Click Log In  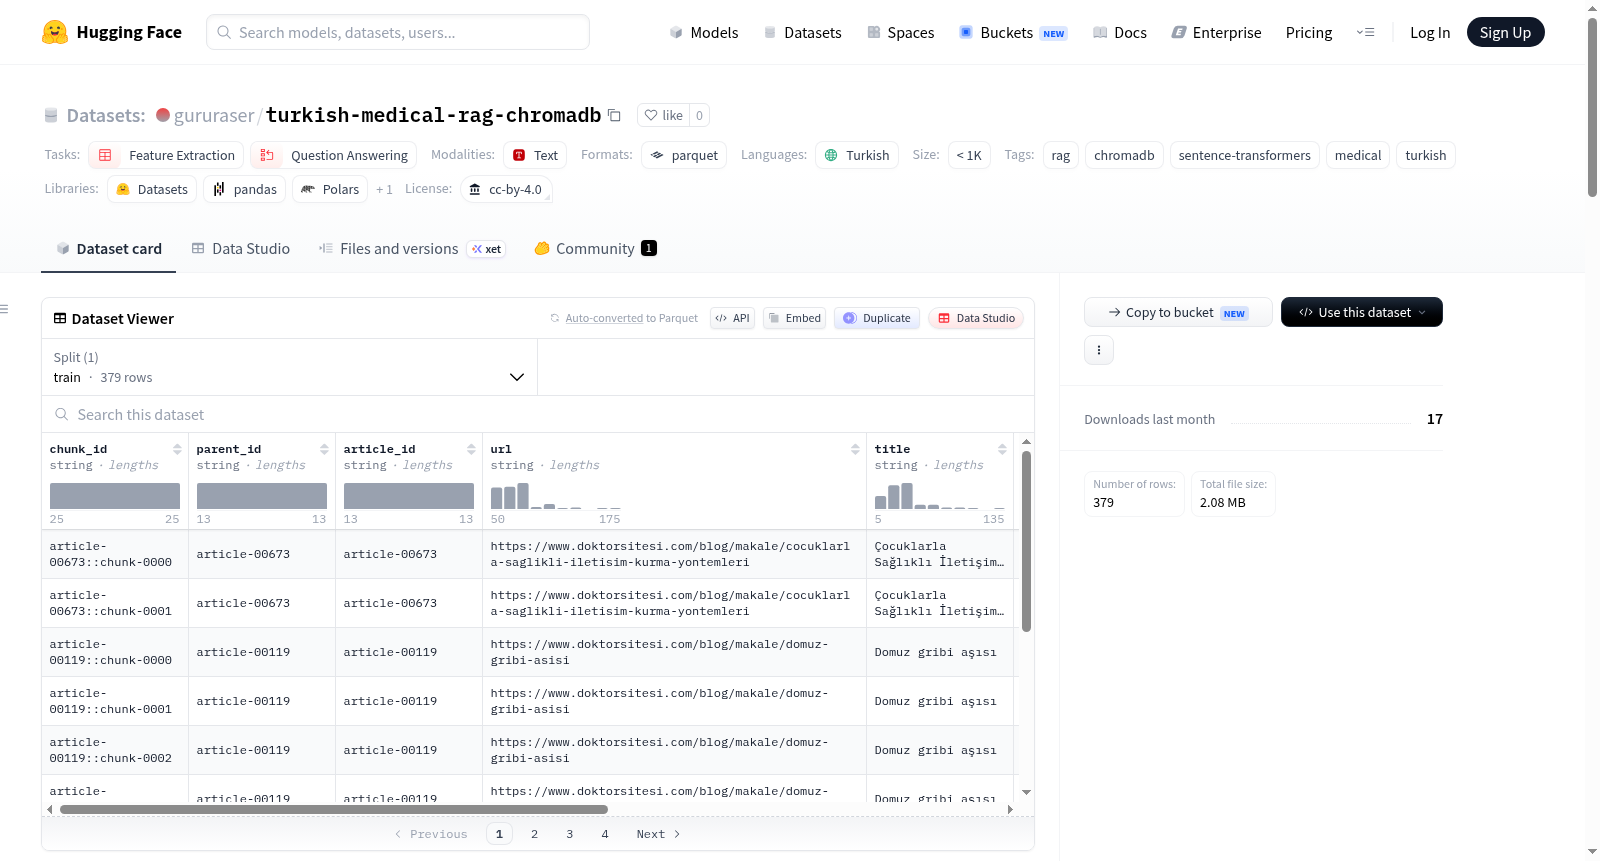point(1430,33)
